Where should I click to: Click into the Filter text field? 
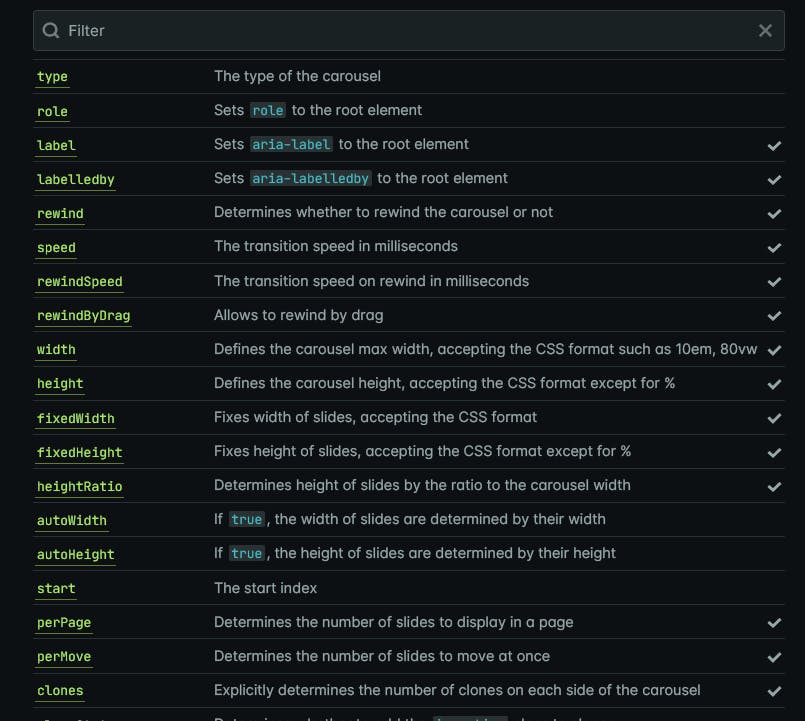tap(400, 31)
